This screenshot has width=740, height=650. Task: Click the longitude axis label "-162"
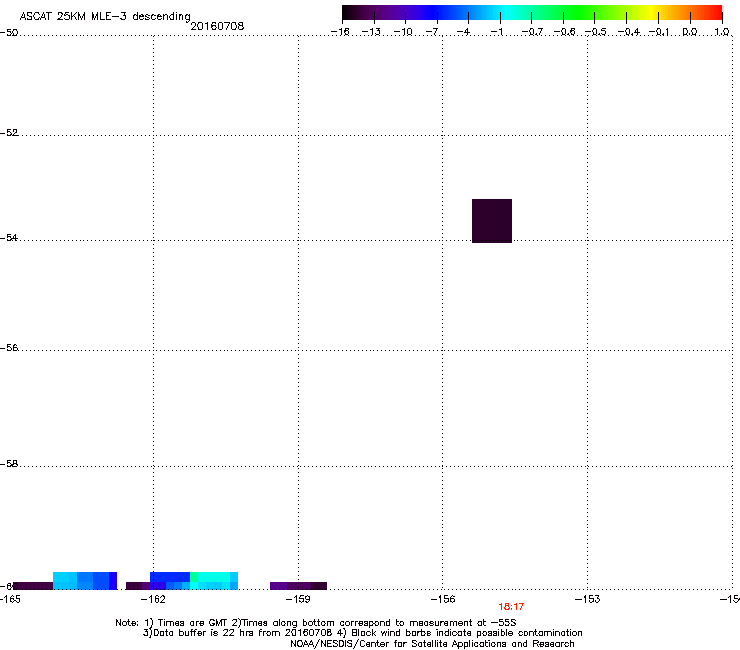tap(154, 599)
